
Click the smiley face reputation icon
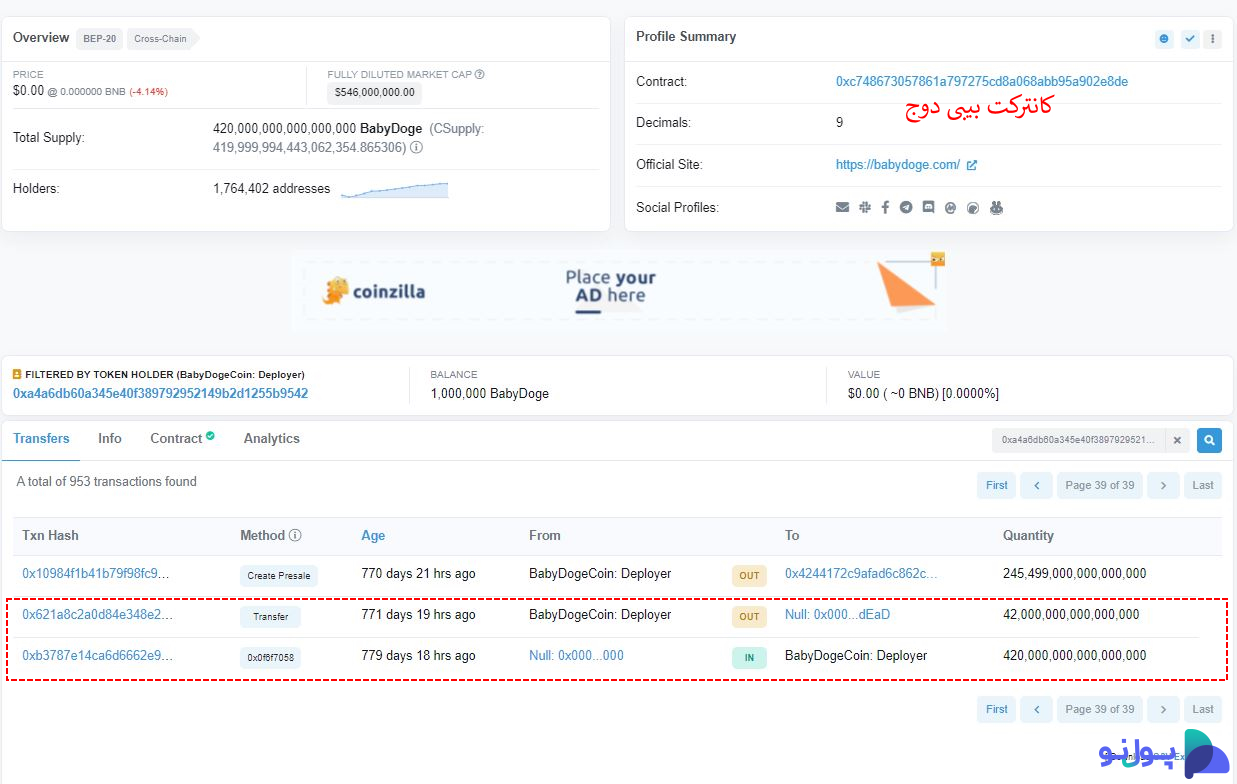pos(1164,39)
